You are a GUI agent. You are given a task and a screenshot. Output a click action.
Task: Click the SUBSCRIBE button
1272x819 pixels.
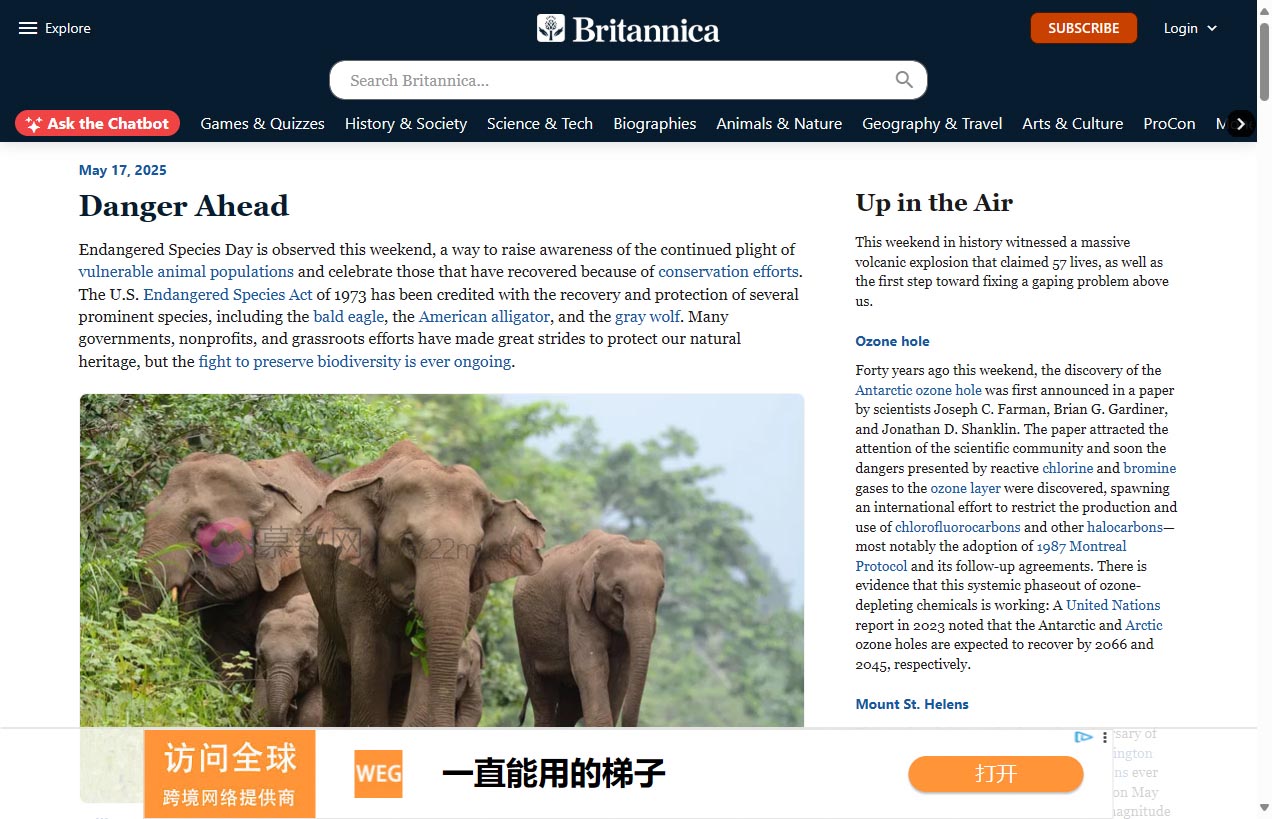(1084, 28)
